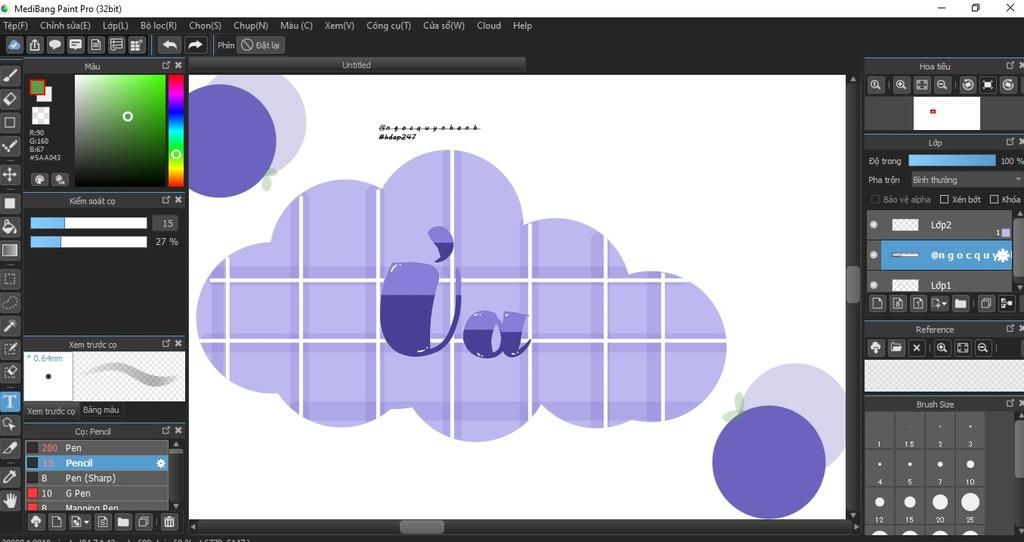The height and width of the screenshot is (542, 1024).
Task: Select the Text tool
Action: tap(10, 401)
